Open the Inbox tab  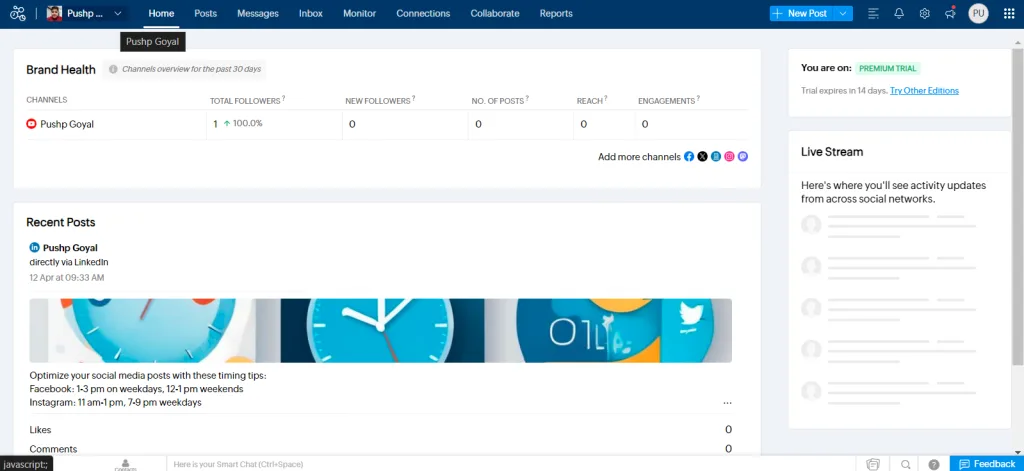[x=311, y=14]
